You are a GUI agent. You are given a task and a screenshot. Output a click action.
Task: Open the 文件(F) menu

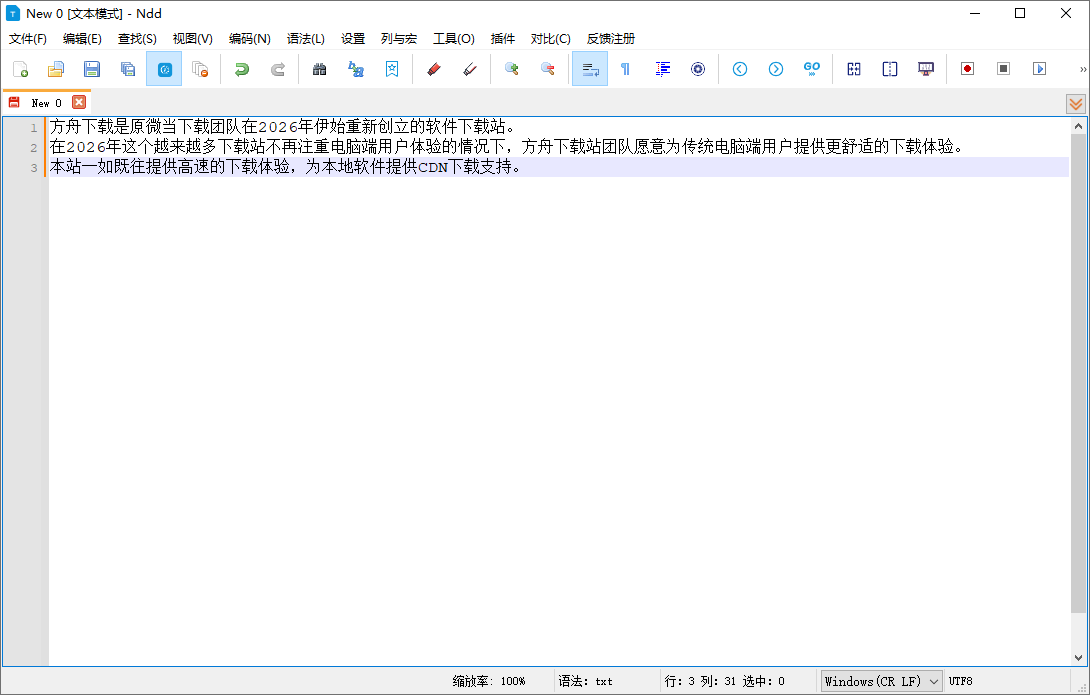[26, 39]
